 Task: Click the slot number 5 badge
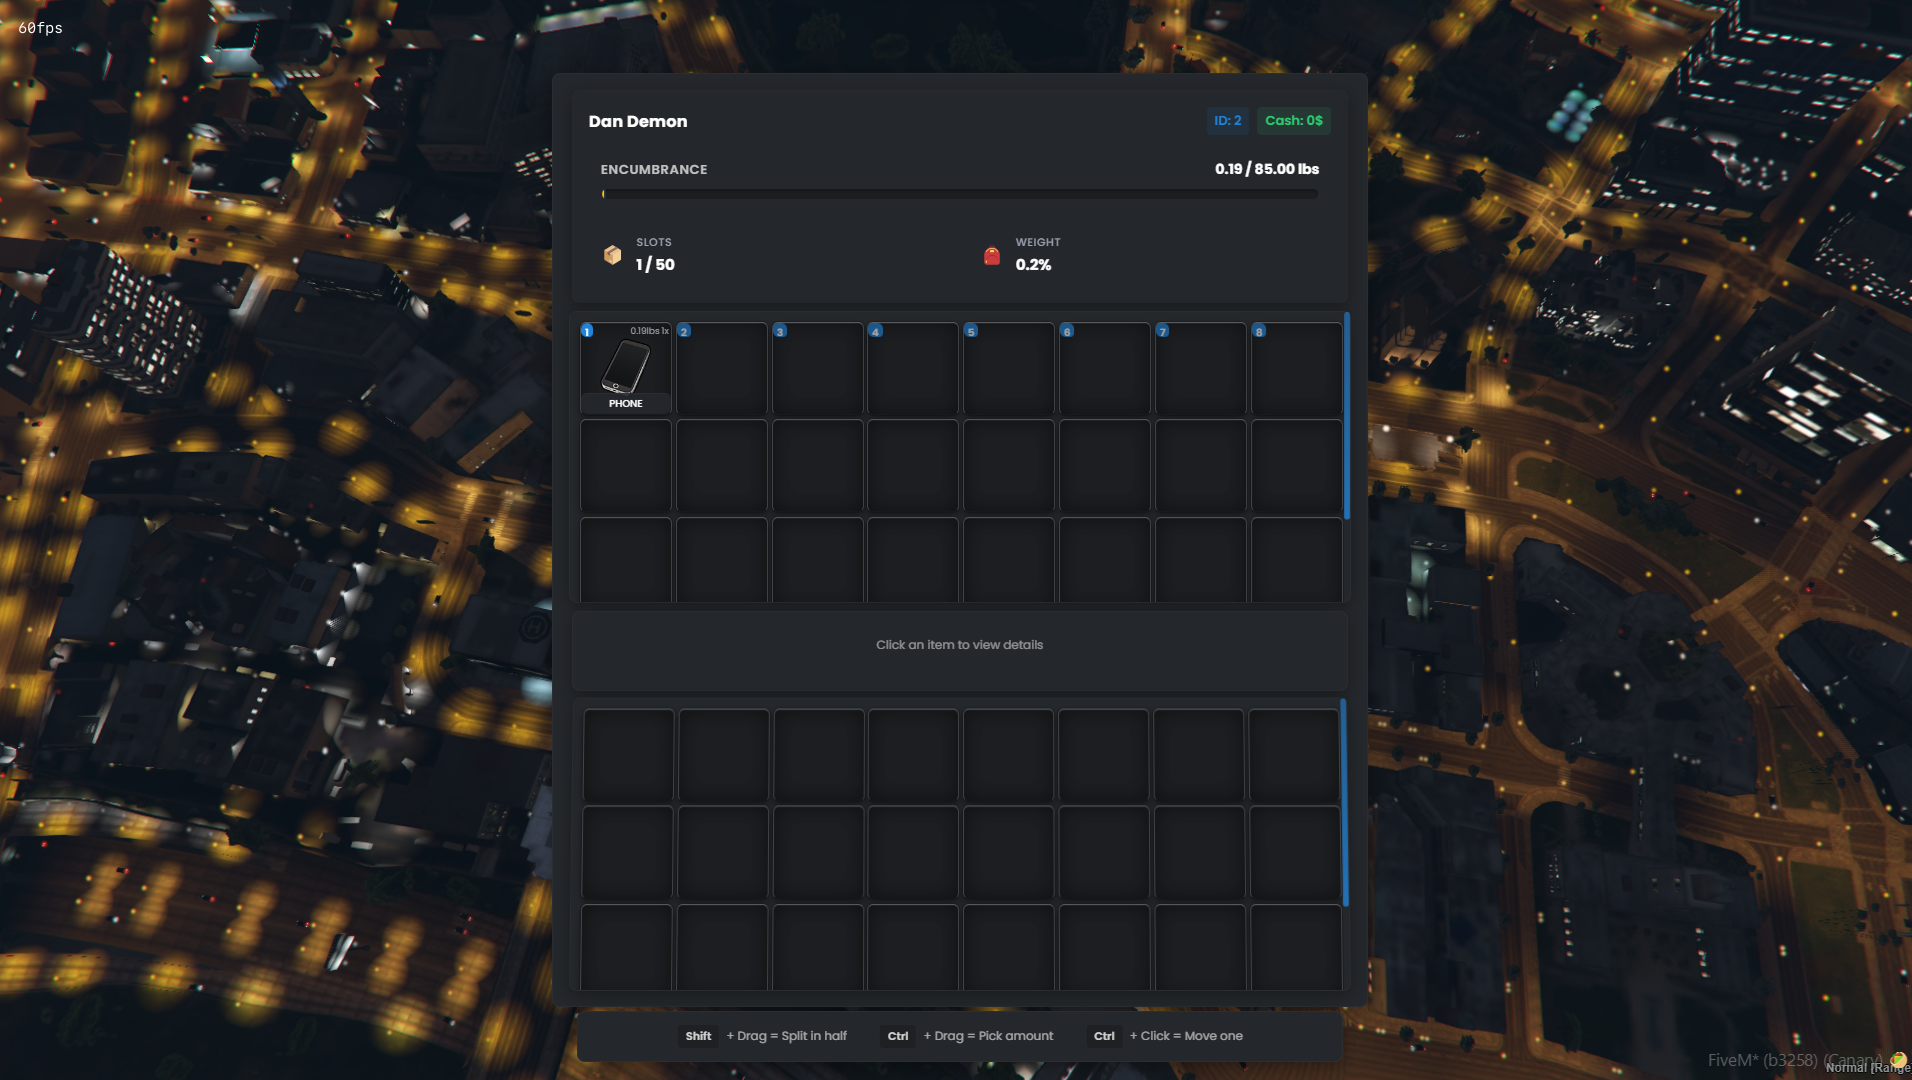click(971, 331)
